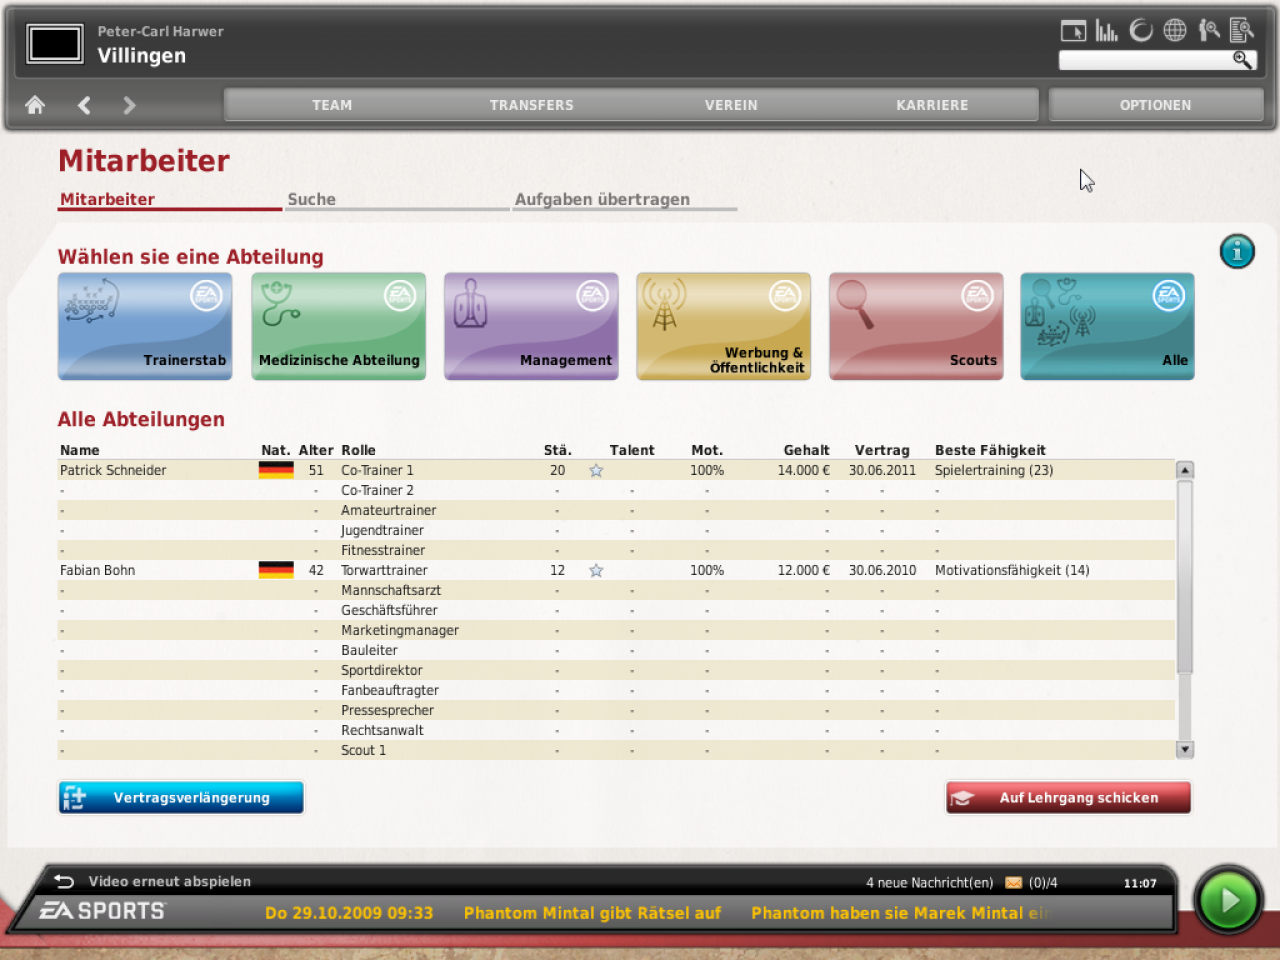The image size is (1280, 960).
Task: Click the staff list scrollbar up arrow
Action: tap(1185, 470)
